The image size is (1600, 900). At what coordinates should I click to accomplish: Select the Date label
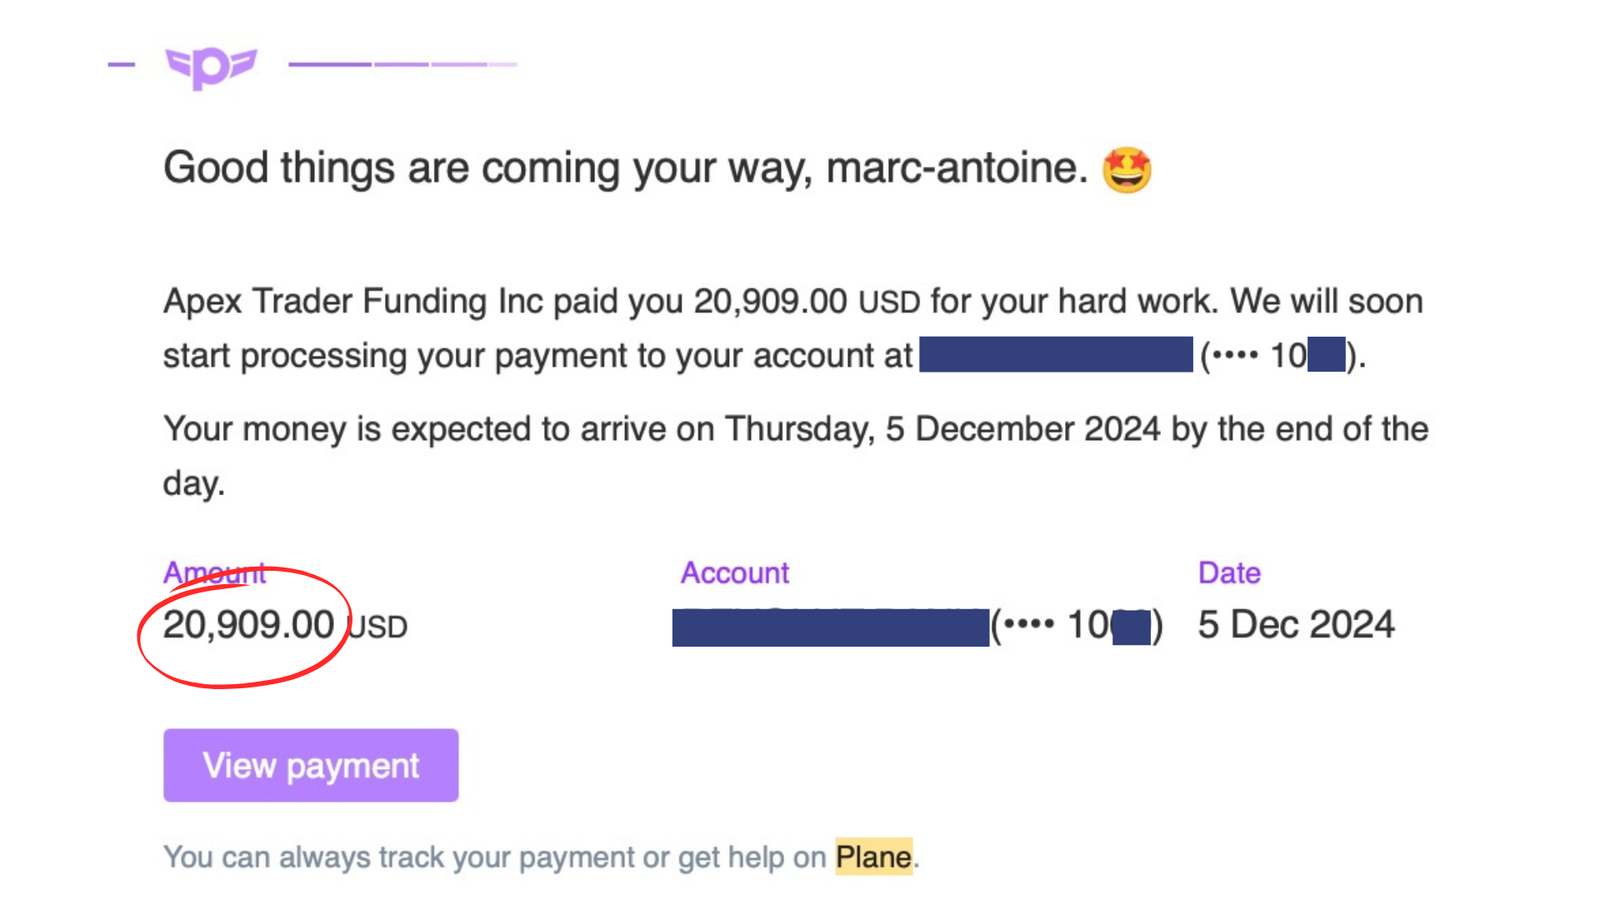(1229, 573)
